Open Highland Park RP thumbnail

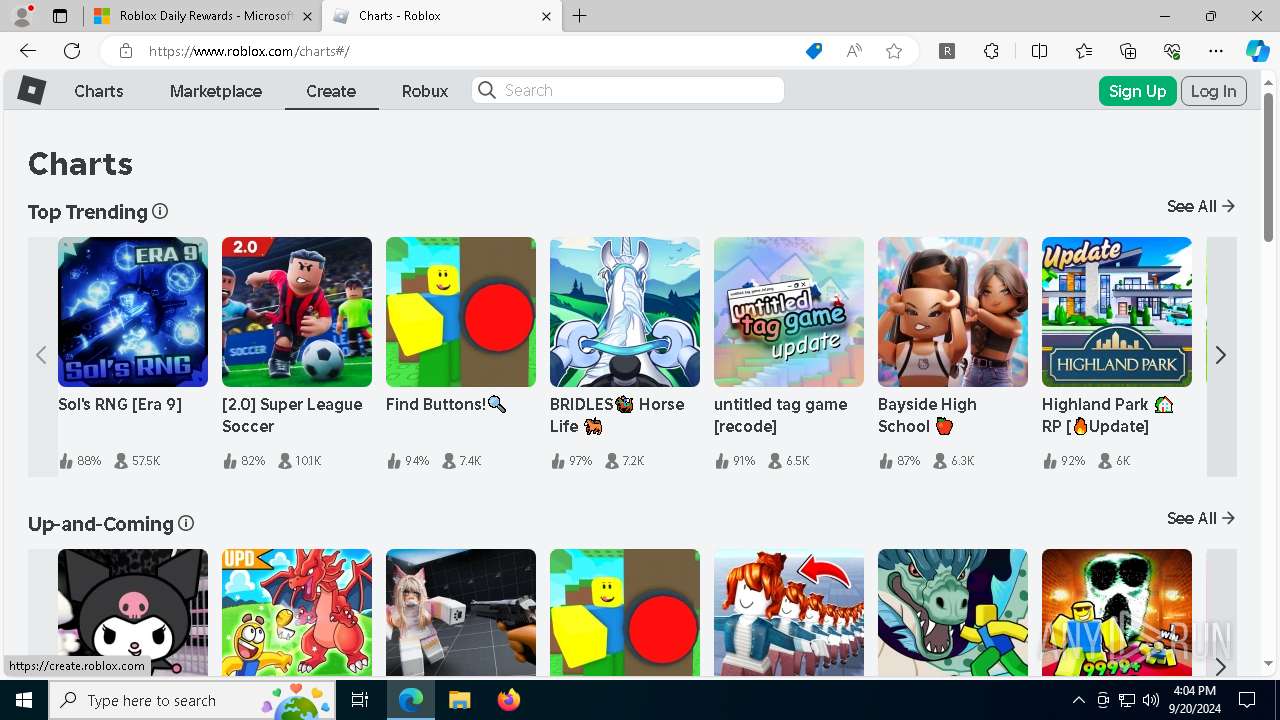tap(1117, 312)
